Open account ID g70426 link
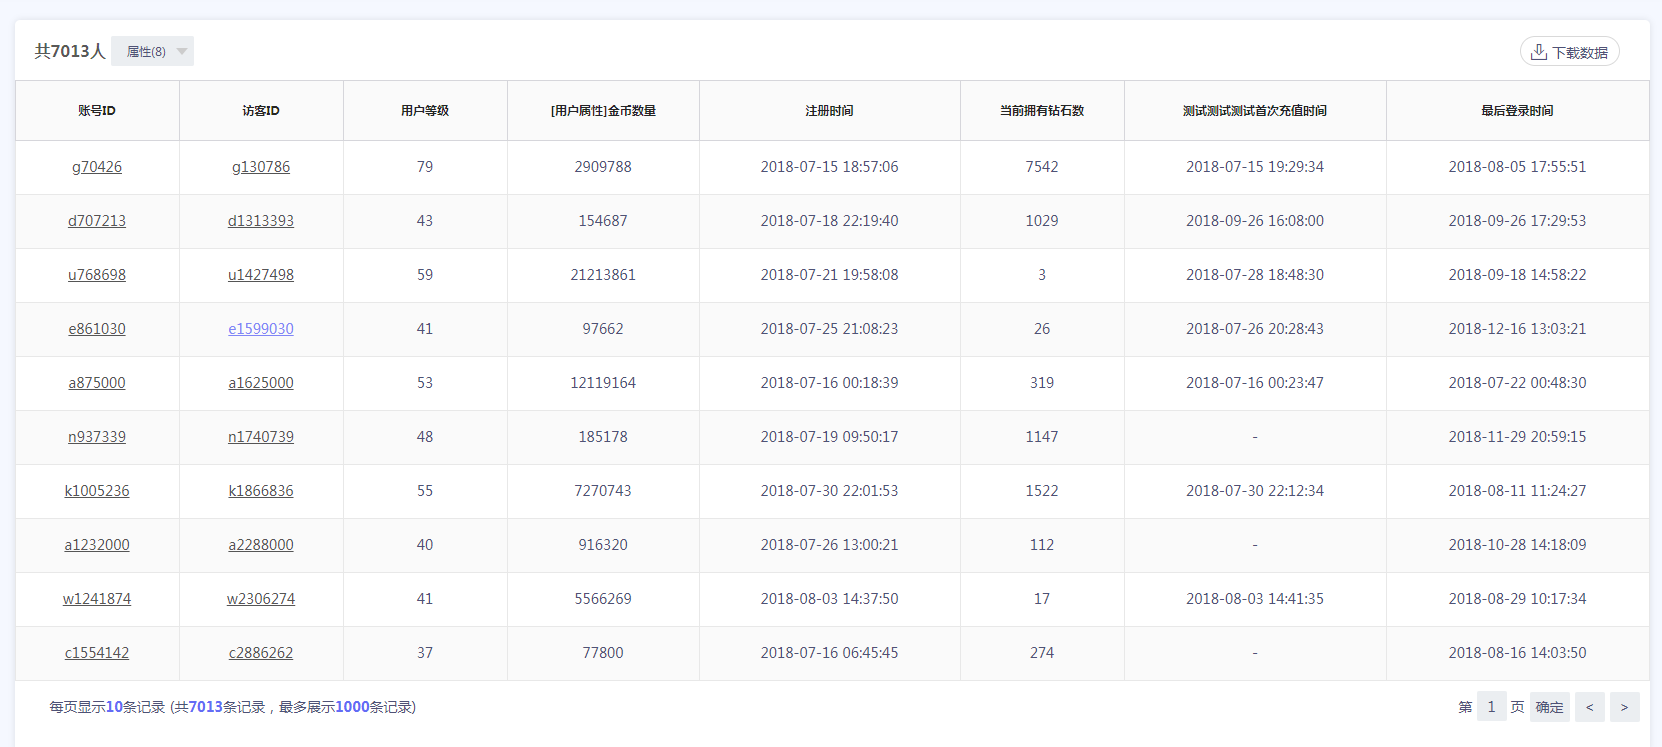This screenshot has width=1662, height=747. (97, 167)
